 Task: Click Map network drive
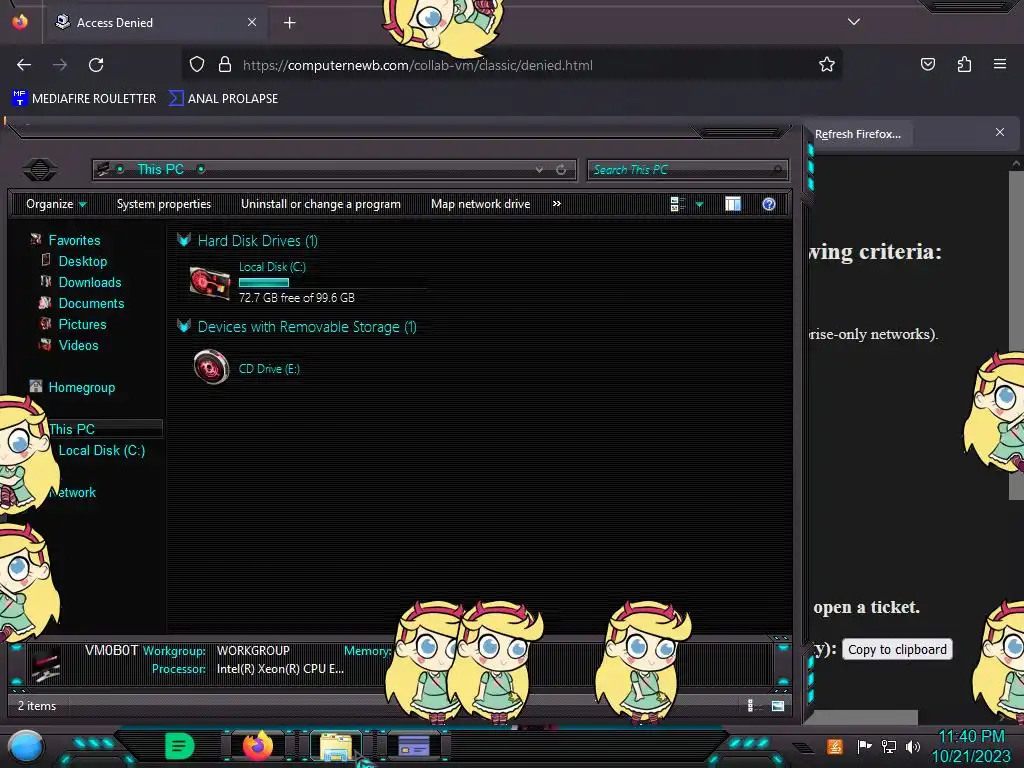pyautogui.click(x=481, y=204)
